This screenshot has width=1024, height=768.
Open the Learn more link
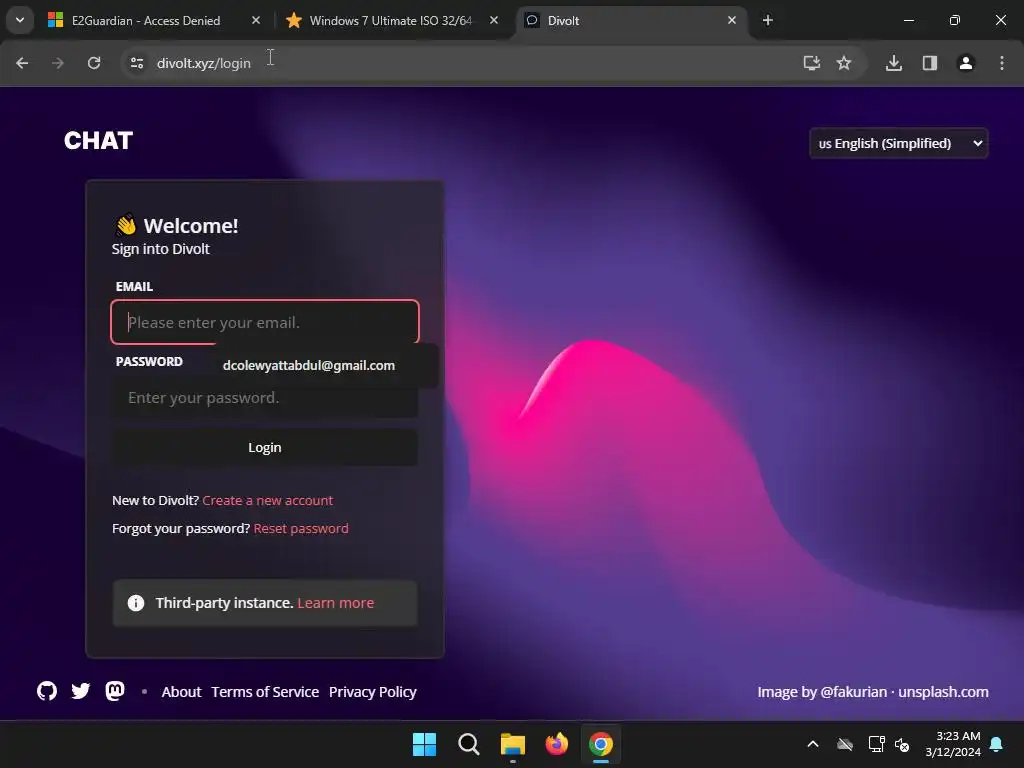click(x=336, y=603)
